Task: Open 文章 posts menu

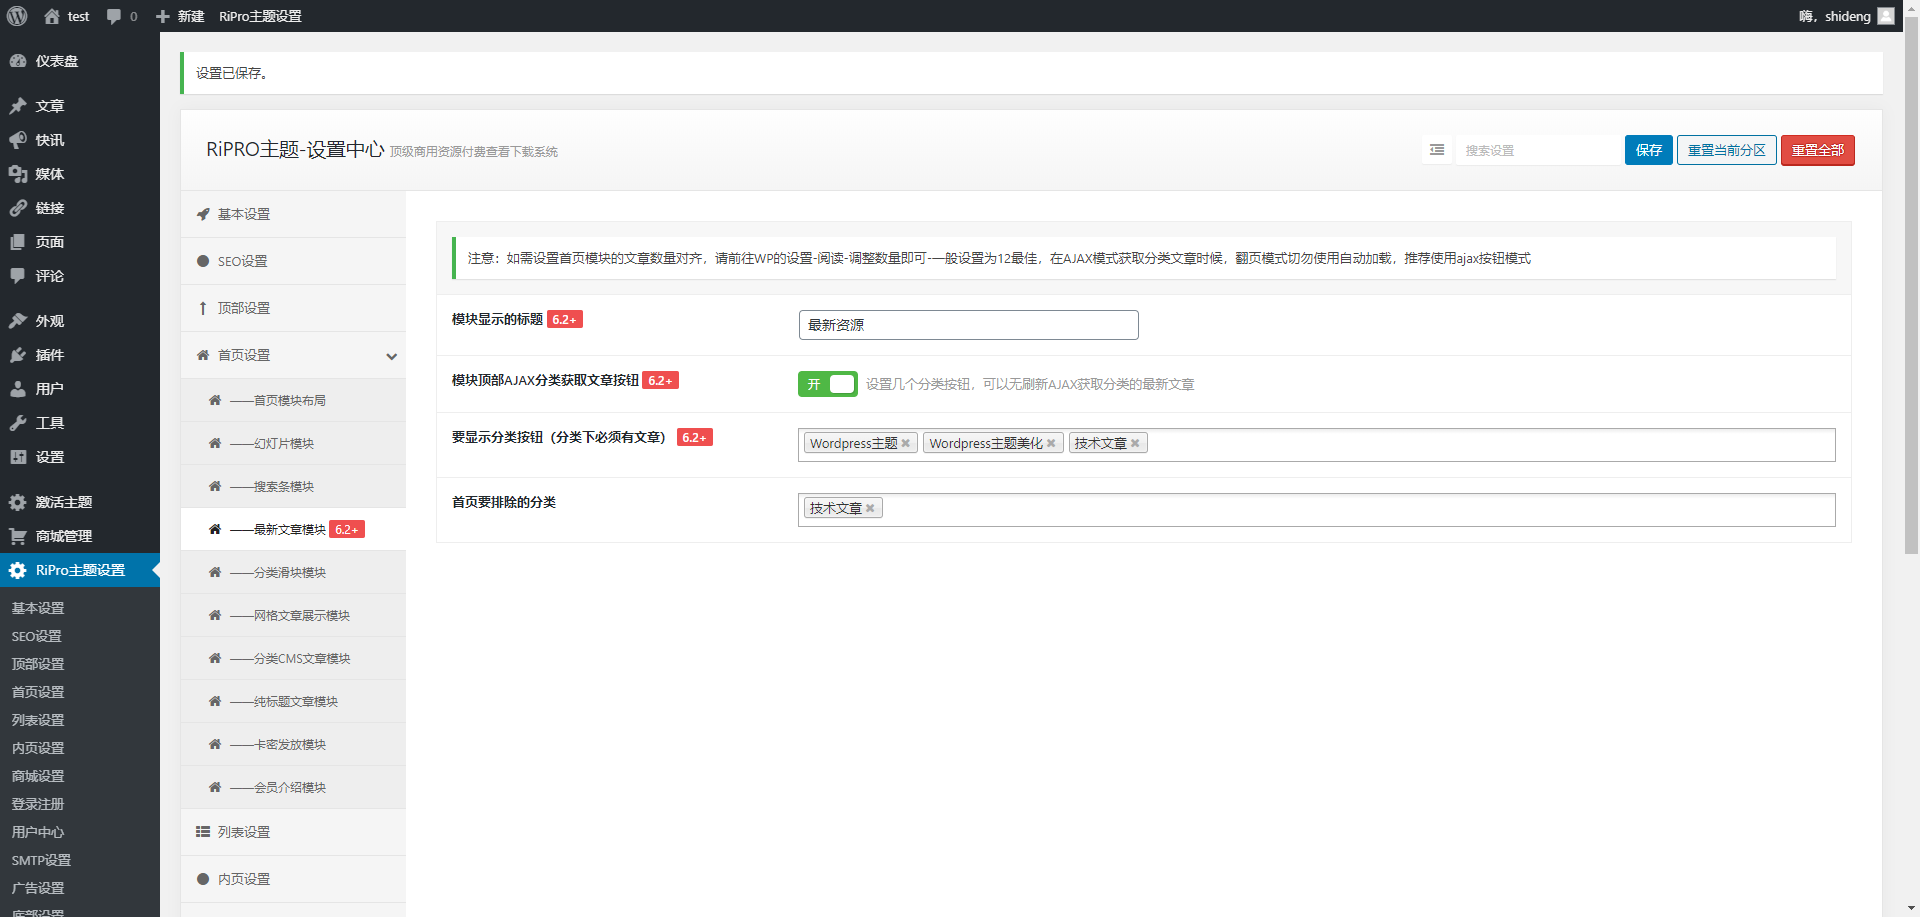Action: (80, 106)
